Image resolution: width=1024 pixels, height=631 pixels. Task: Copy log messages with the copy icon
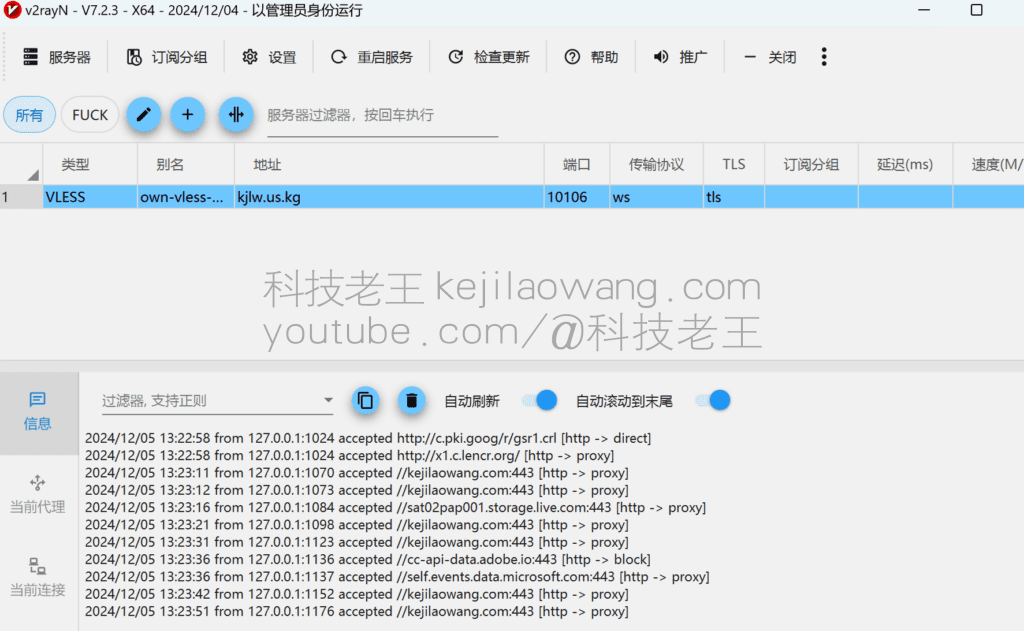366,401
